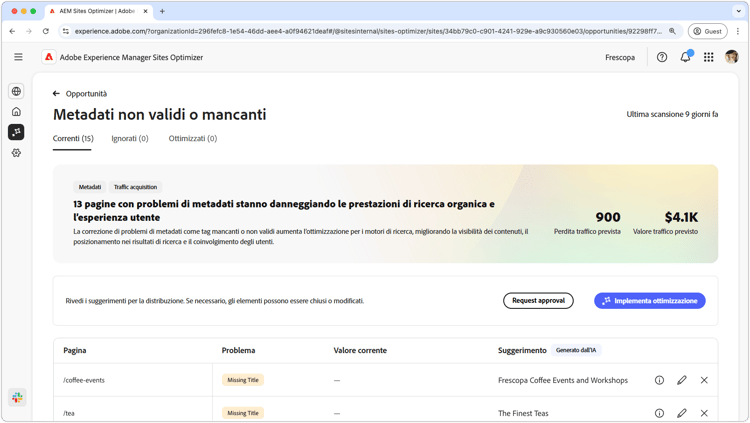750x423 pixels.
Task: Click the Frescopa site name
Action: coord(620,57)
